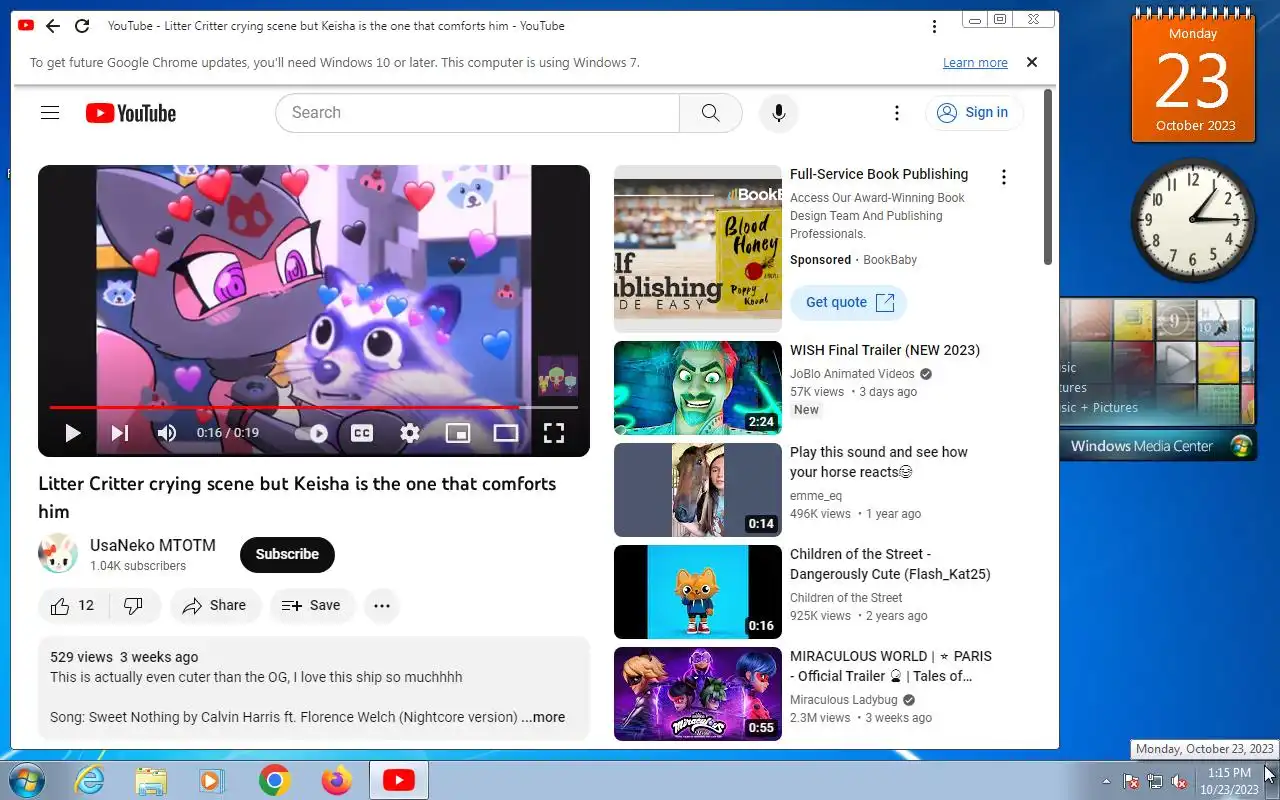Open ad options menu for Full-Service Book Publishing
Image resolution: width=1280 pixels, height=800 pixels.
click(1003, 177)
